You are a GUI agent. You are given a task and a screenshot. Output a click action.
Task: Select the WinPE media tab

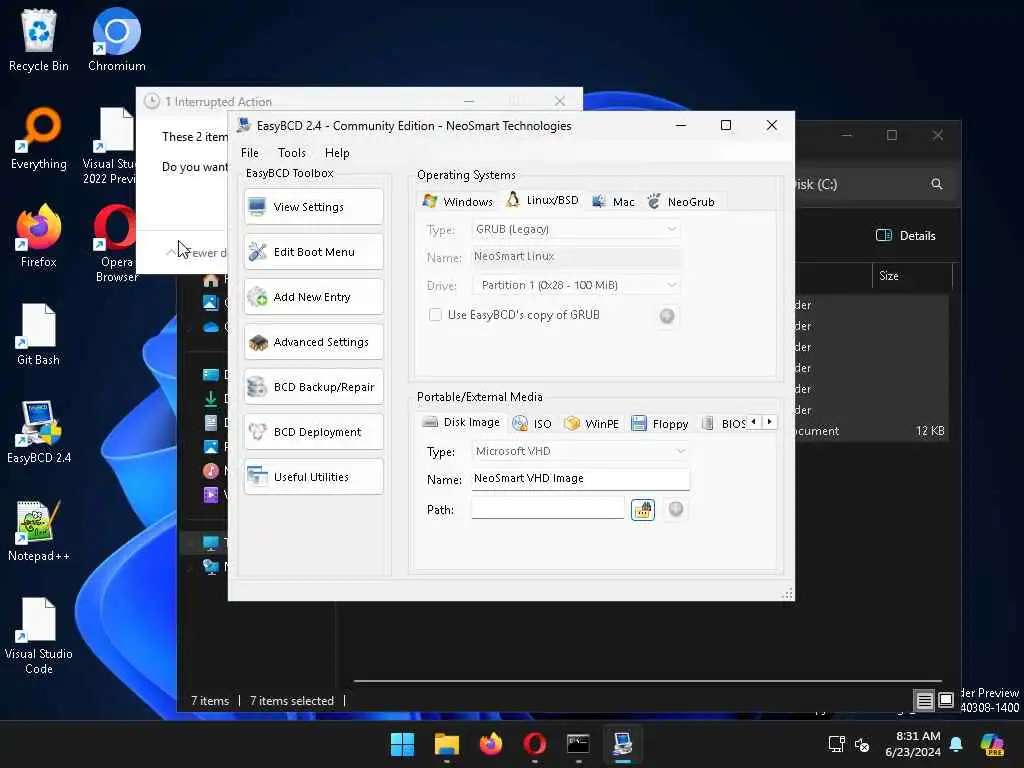(x=592, y=424)
